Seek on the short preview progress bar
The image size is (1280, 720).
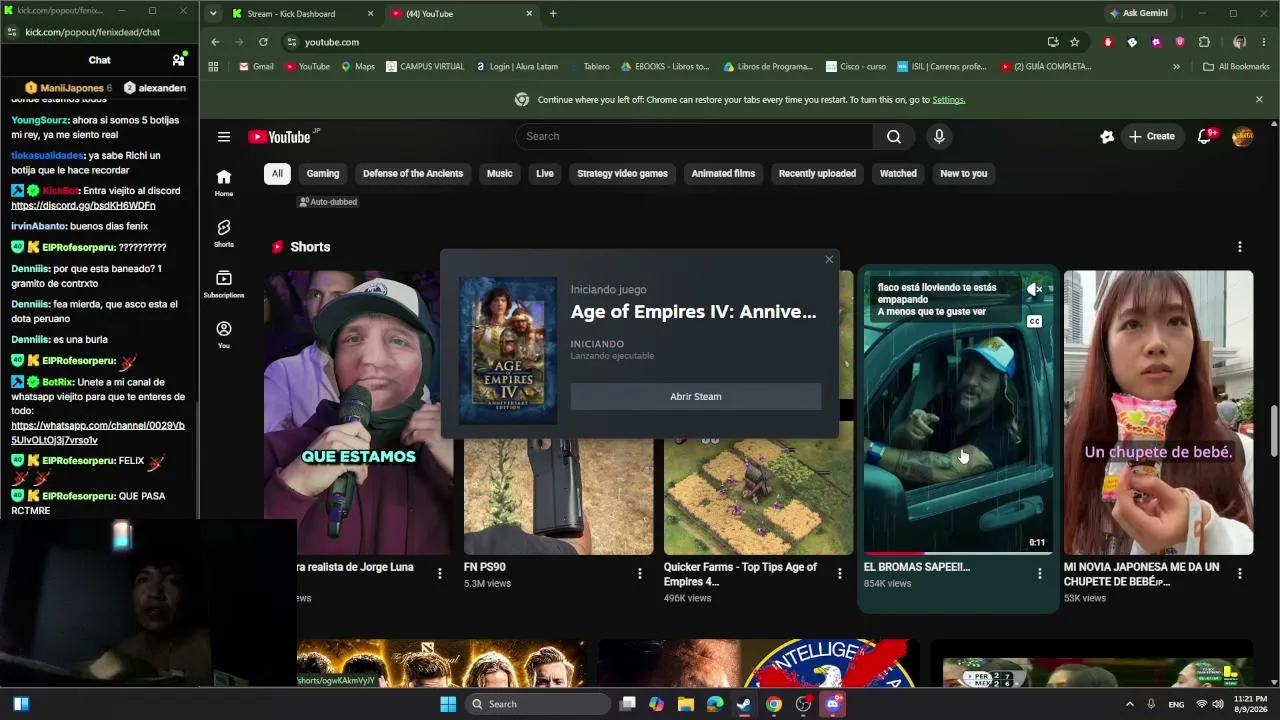(x=958, y=553)
